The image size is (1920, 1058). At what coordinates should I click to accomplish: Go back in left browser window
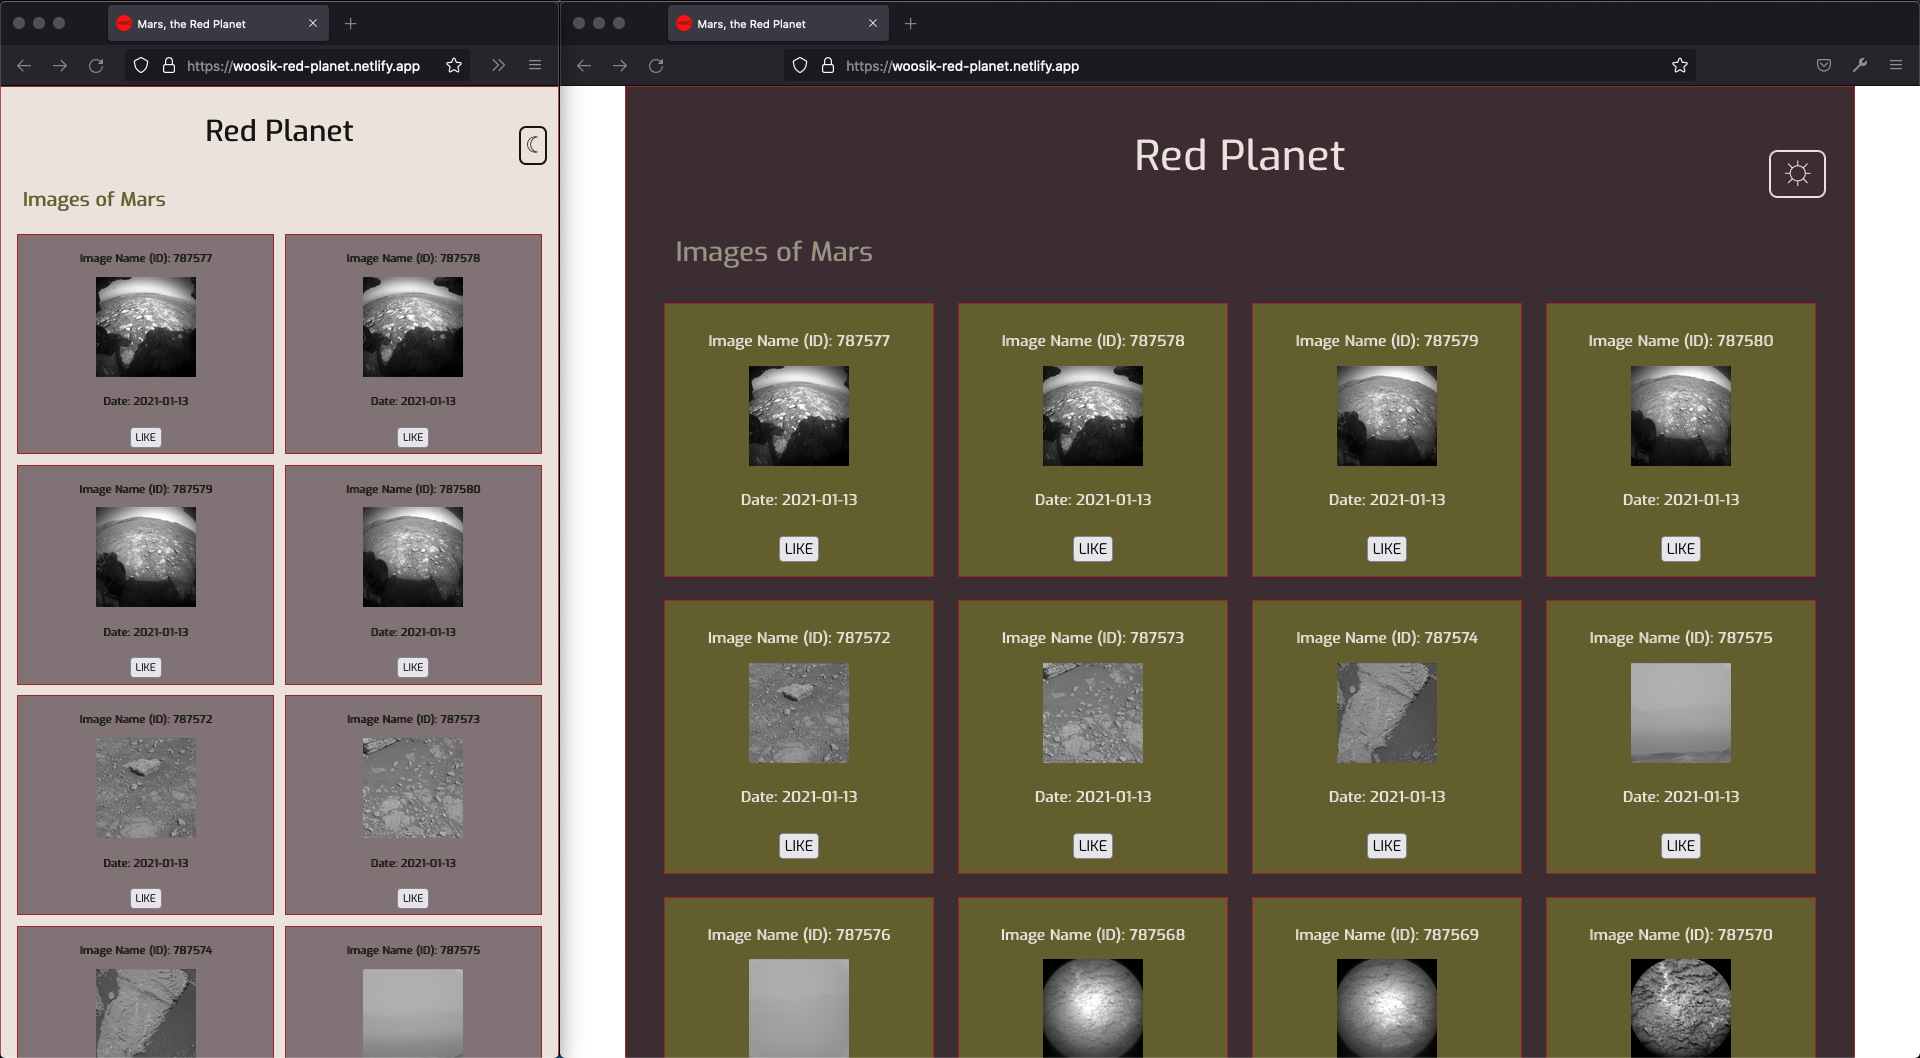pos(24,66)
